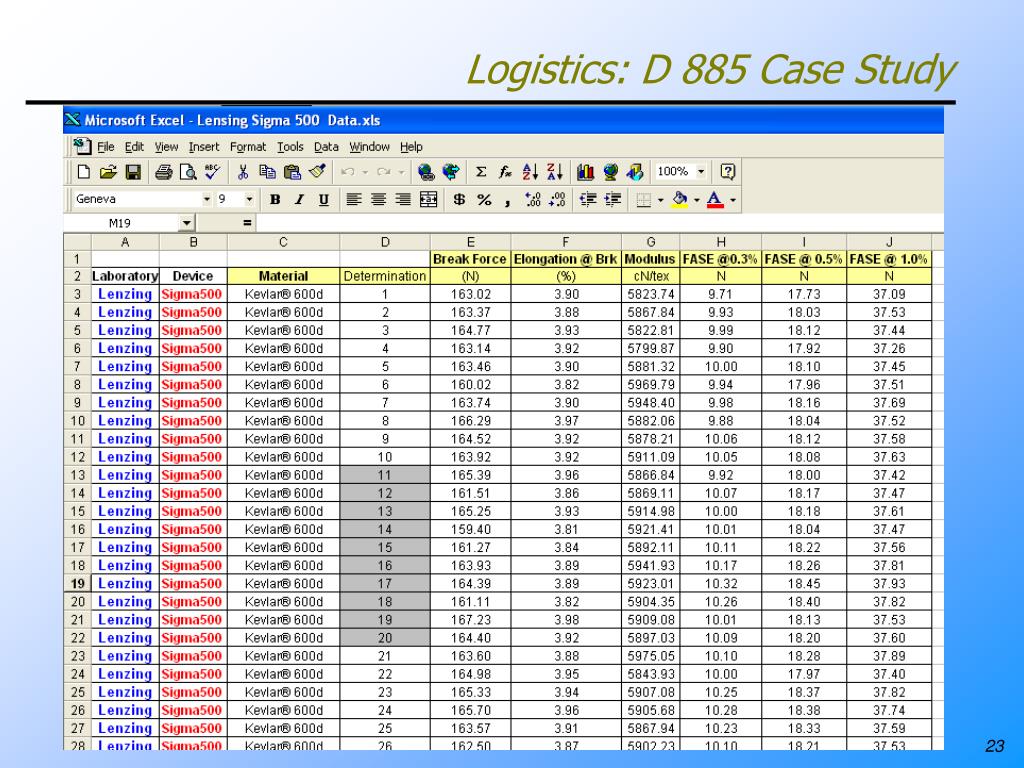Open the Drawing toolbar icon
This screenshot has height=768, width=1024.
(x=635, y=172)
